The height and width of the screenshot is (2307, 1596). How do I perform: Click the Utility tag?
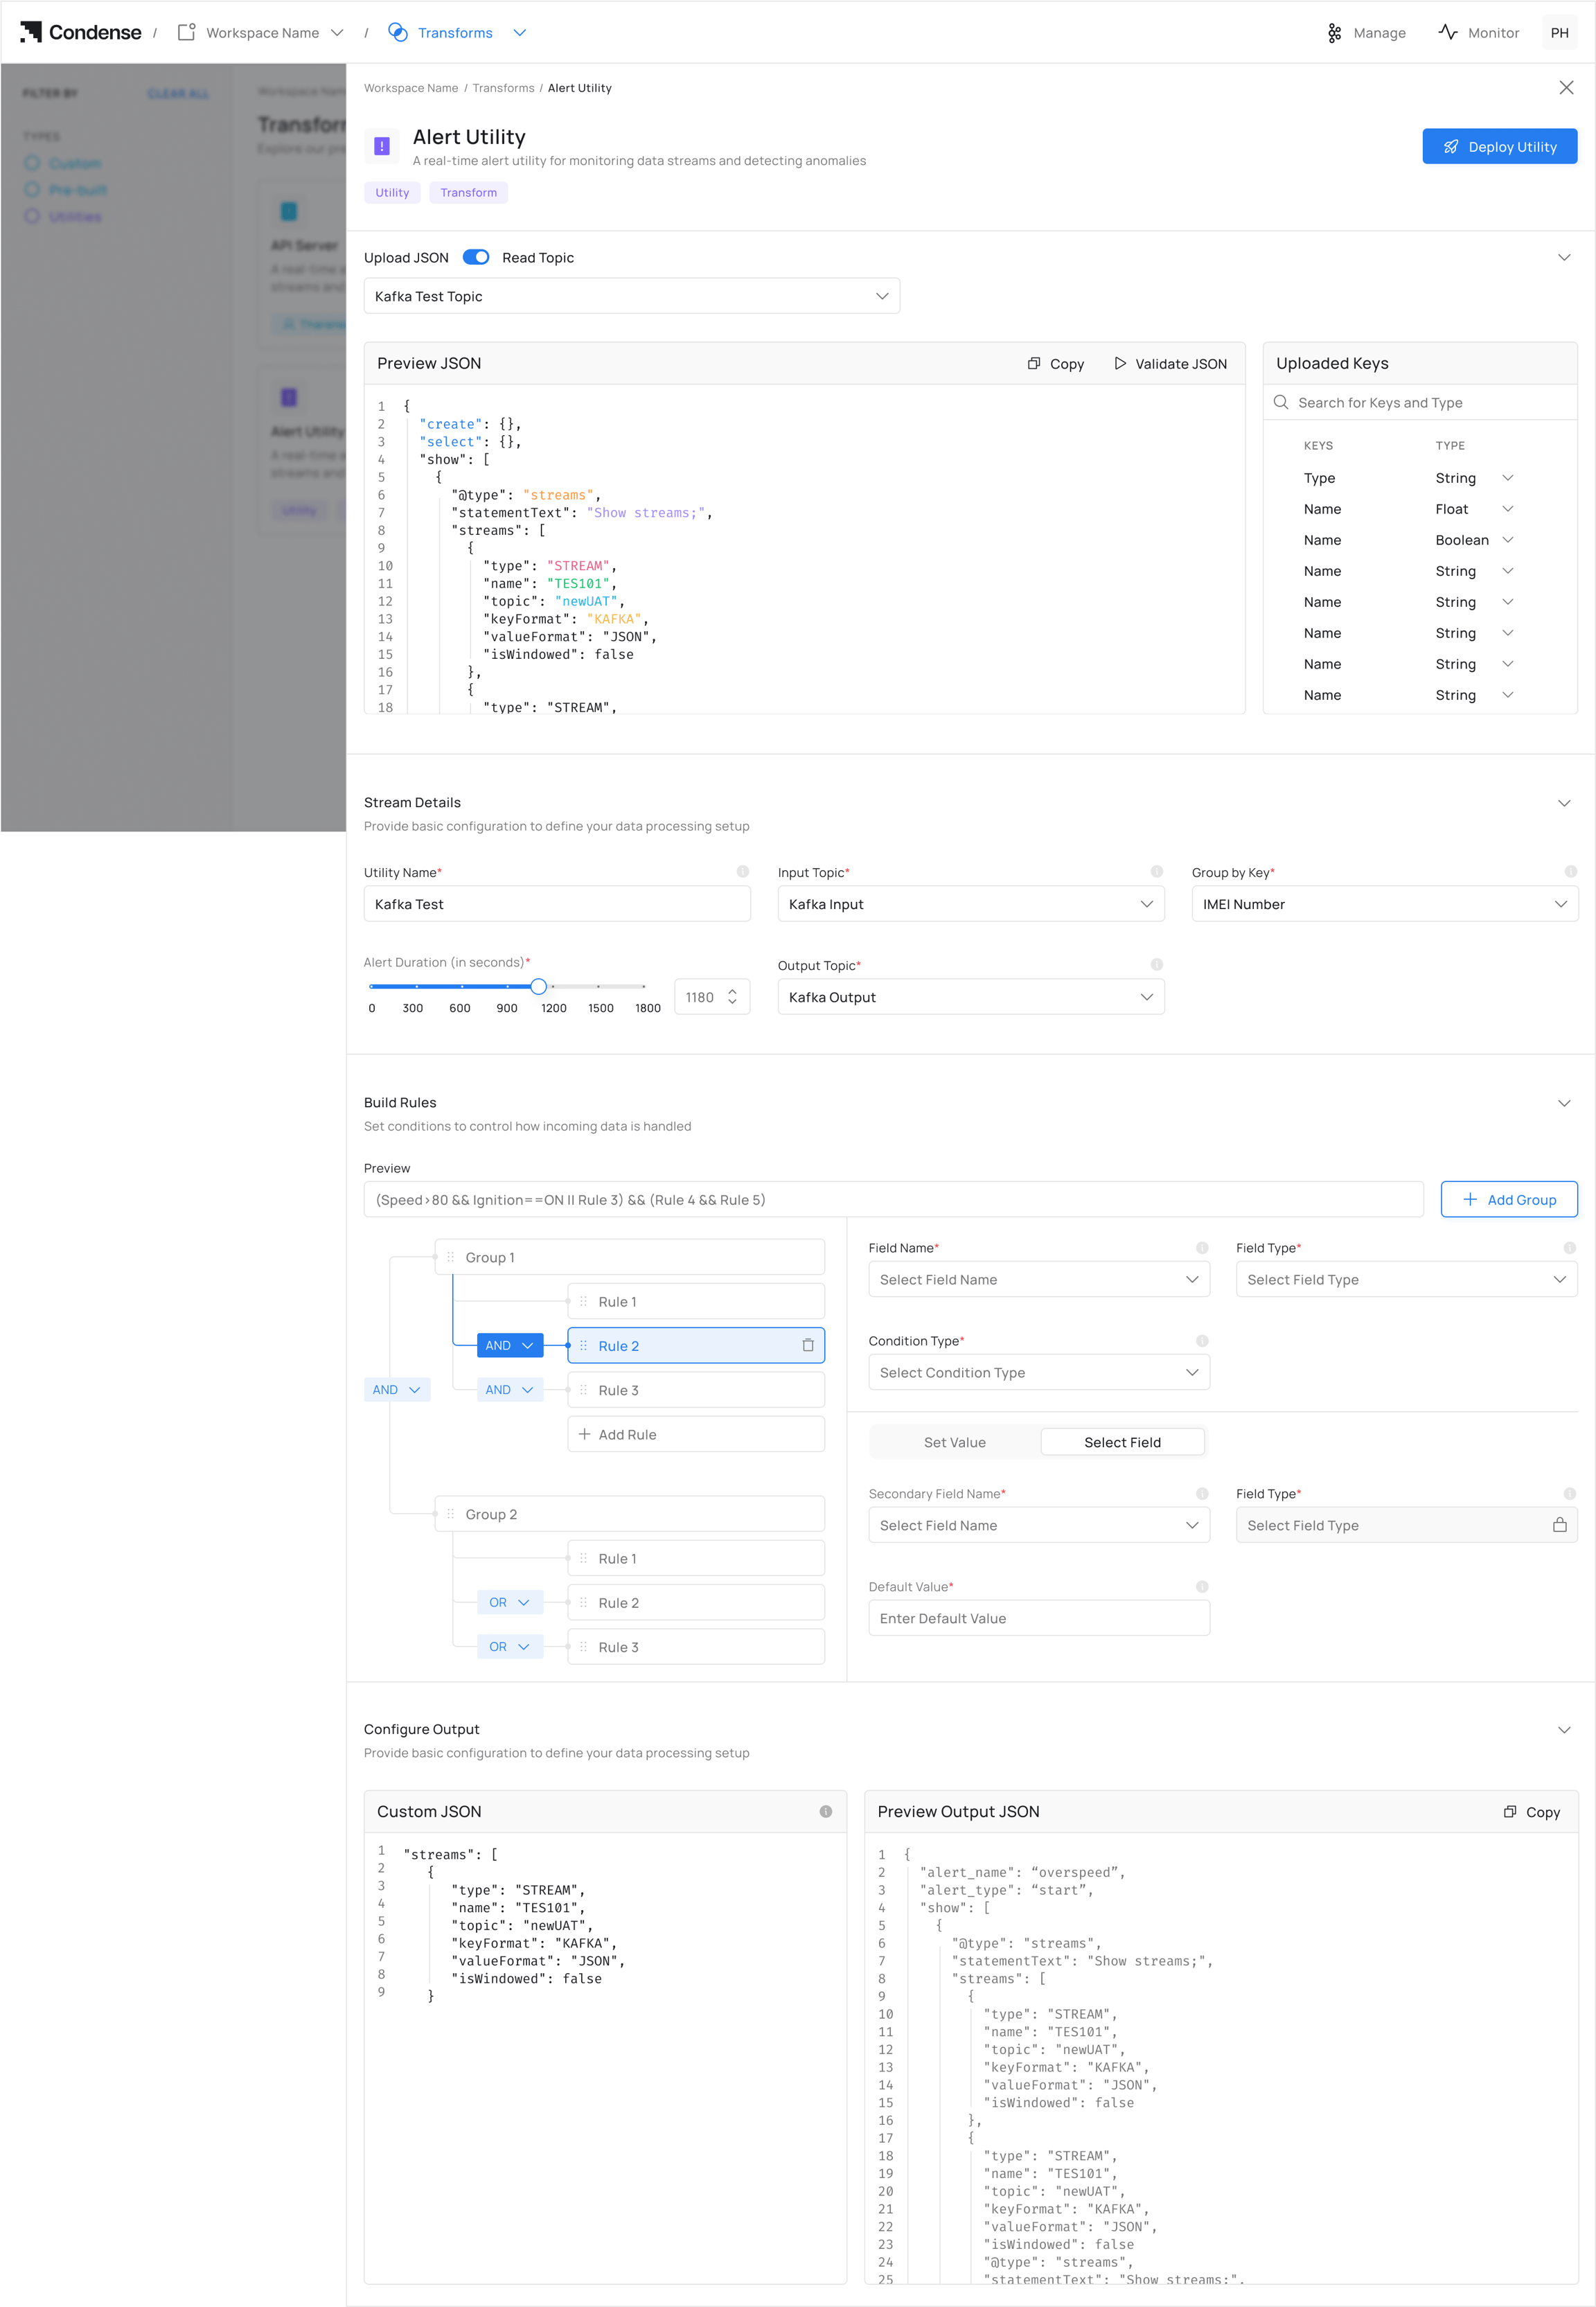point(392,193)
